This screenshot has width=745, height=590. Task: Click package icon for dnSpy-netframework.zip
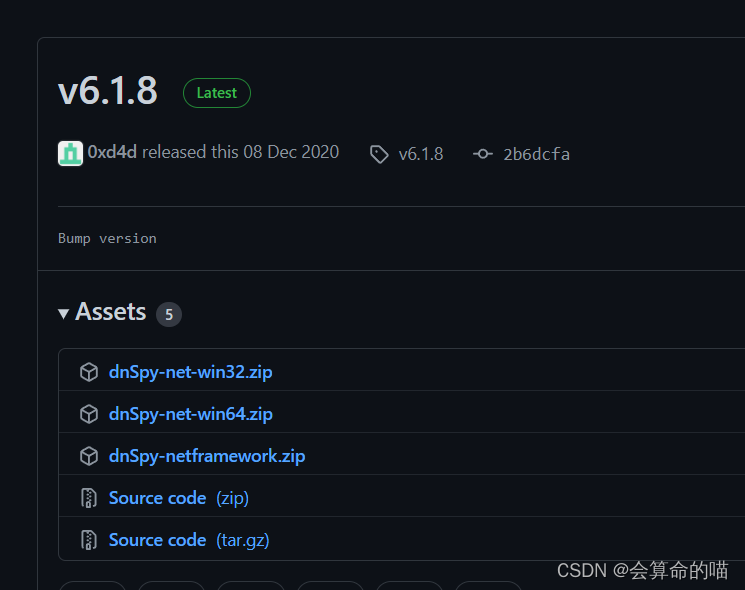(x=89, y=456)
